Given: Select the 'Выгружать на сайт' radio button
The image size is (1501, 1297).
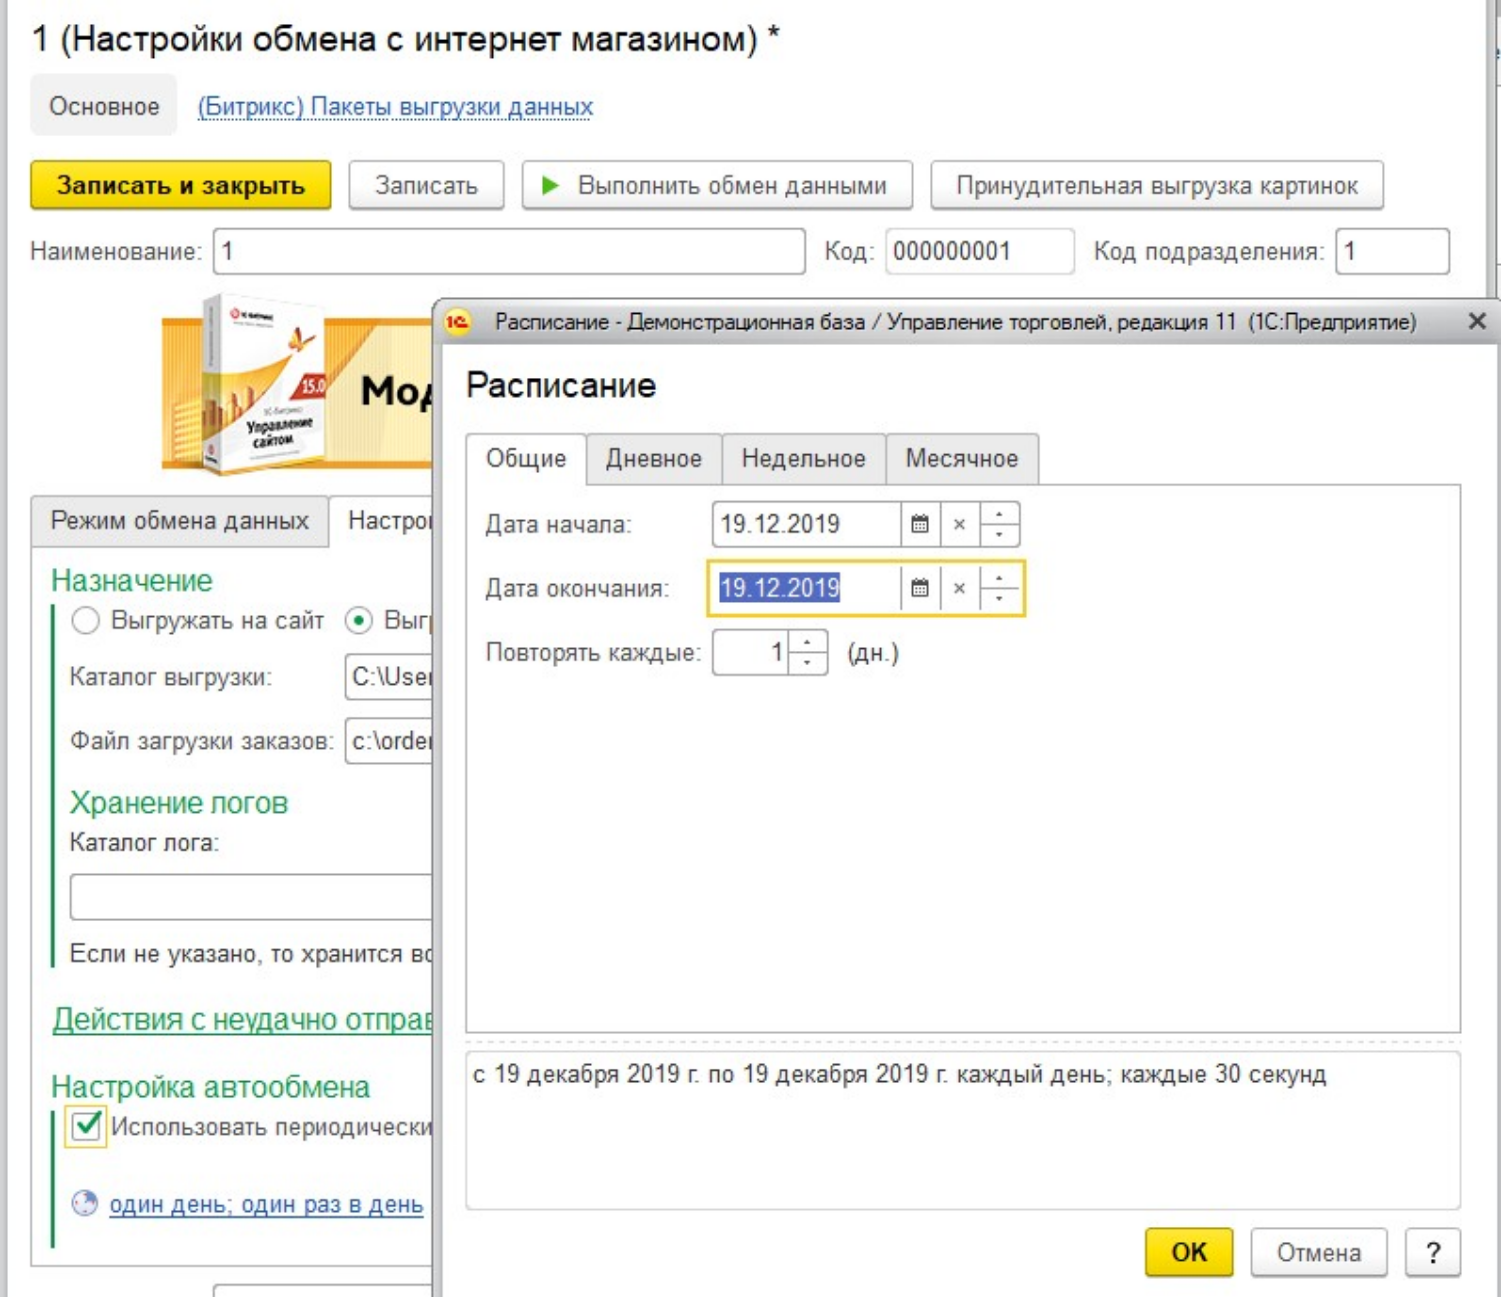Looking at the screenshot, I should click(x=86, y=621).
